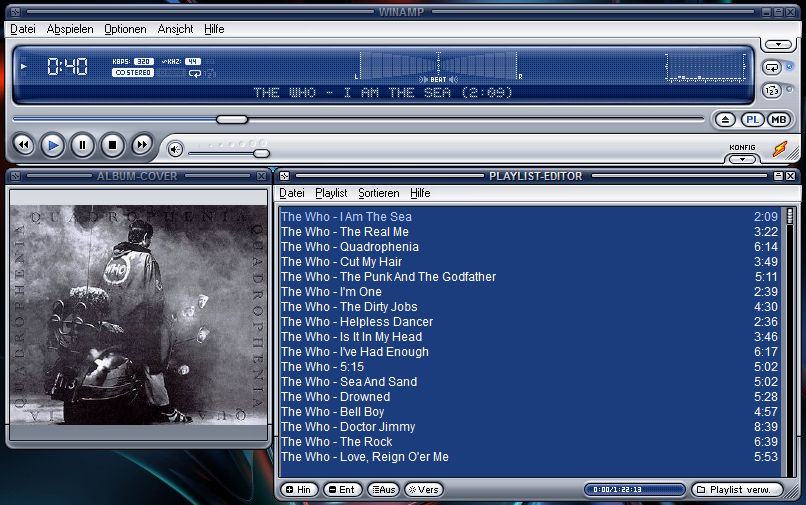Viewport: 806px width, 505px height.
Task: Click the scrolling song title text
Action: 383,93
